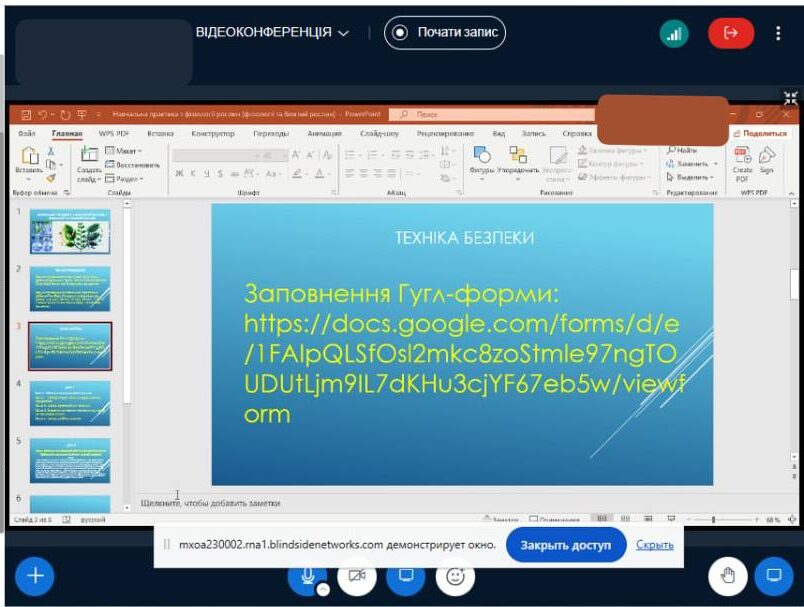Expand the ВІДЕОКОНФЕРЕНЦІЯ title dropdown
The image size is (804, 607).
tap(272, 32)
